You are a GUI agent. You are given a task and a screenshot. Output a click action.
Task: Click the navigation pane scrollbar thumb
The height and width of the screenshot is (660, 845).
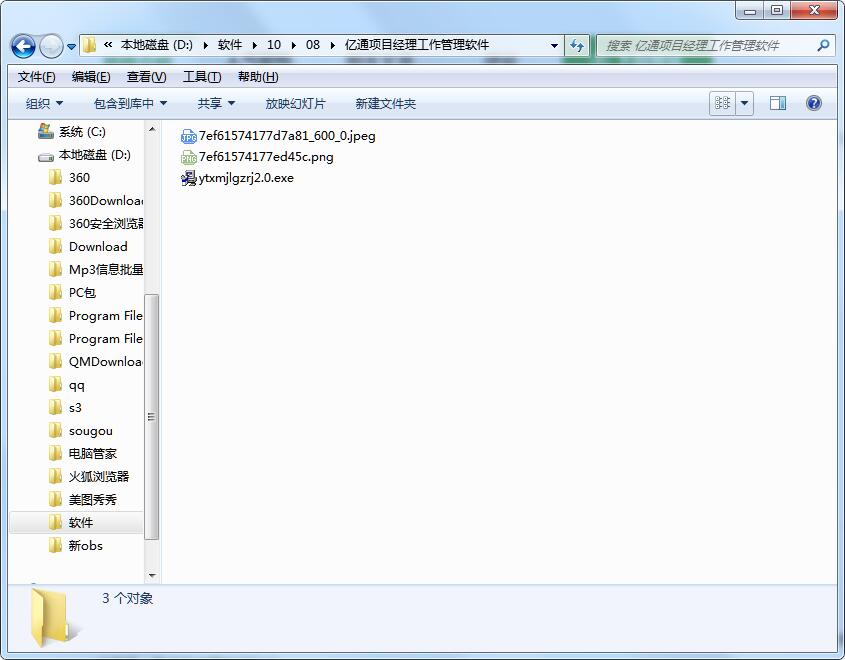[x=152, y=416]
